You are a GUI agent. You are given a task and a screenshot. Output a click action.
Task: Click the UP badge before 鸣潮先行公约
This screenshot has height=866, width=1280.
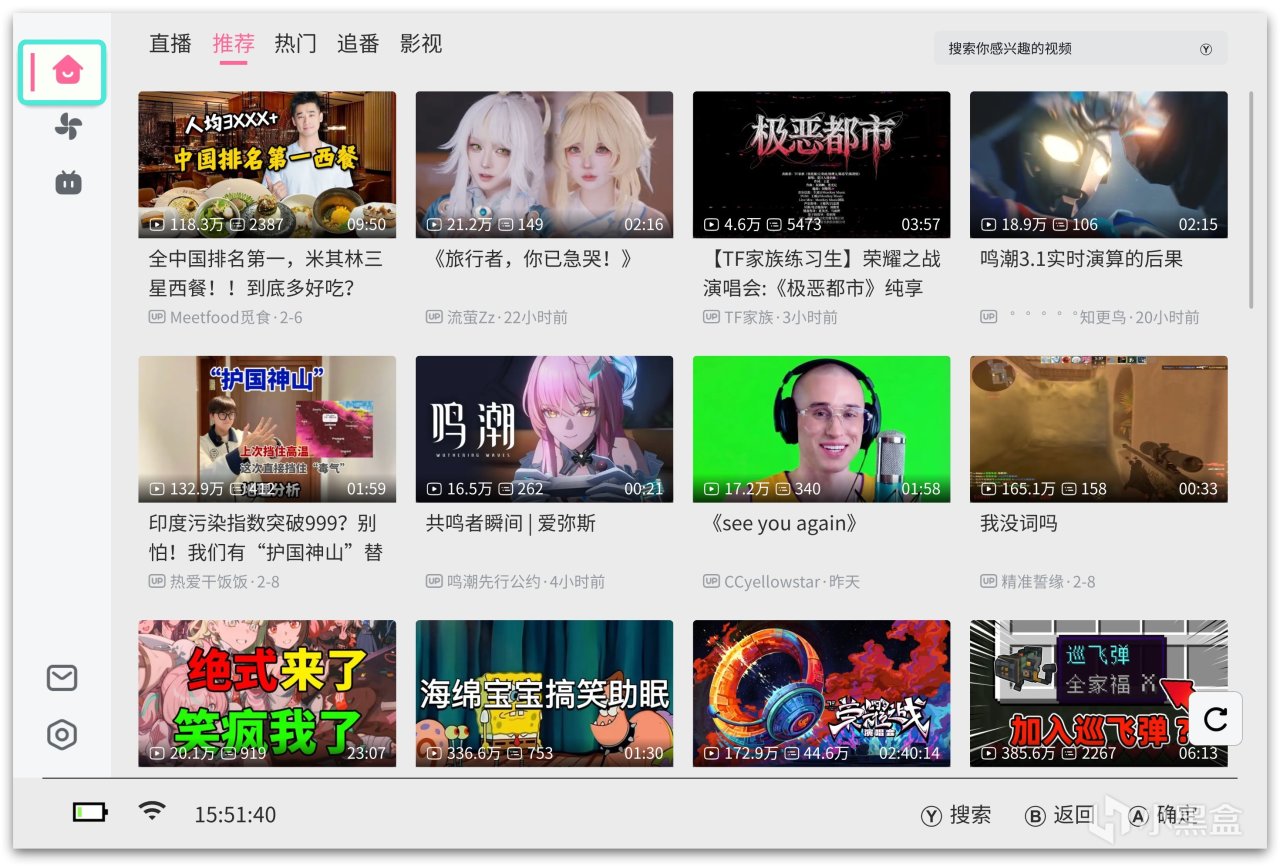tap(434, 581)
